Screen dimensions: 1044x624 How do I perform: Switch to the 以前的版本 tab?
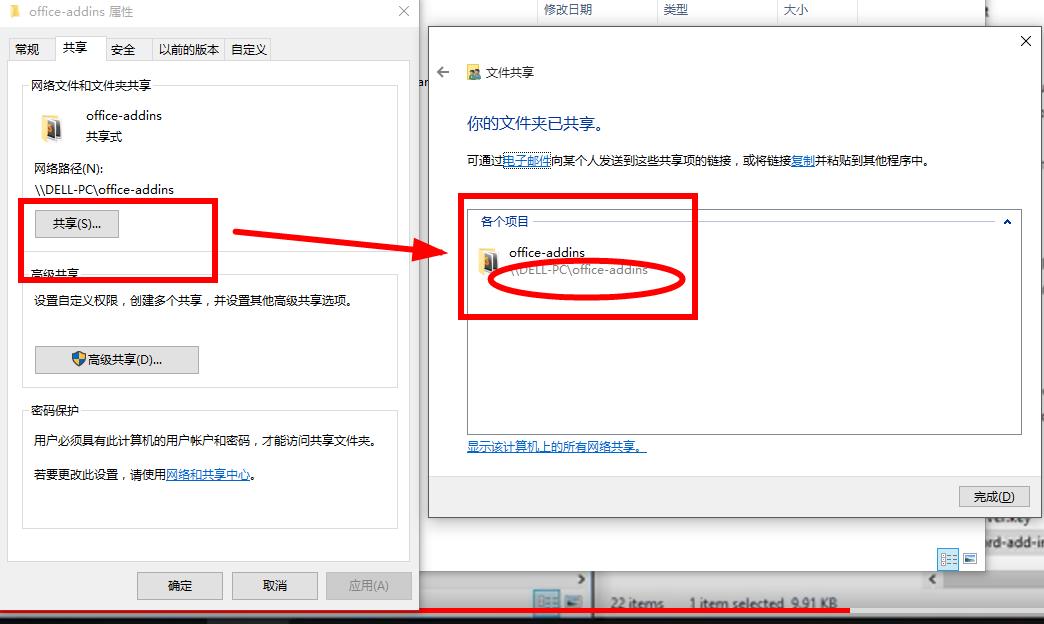(187, 48)
